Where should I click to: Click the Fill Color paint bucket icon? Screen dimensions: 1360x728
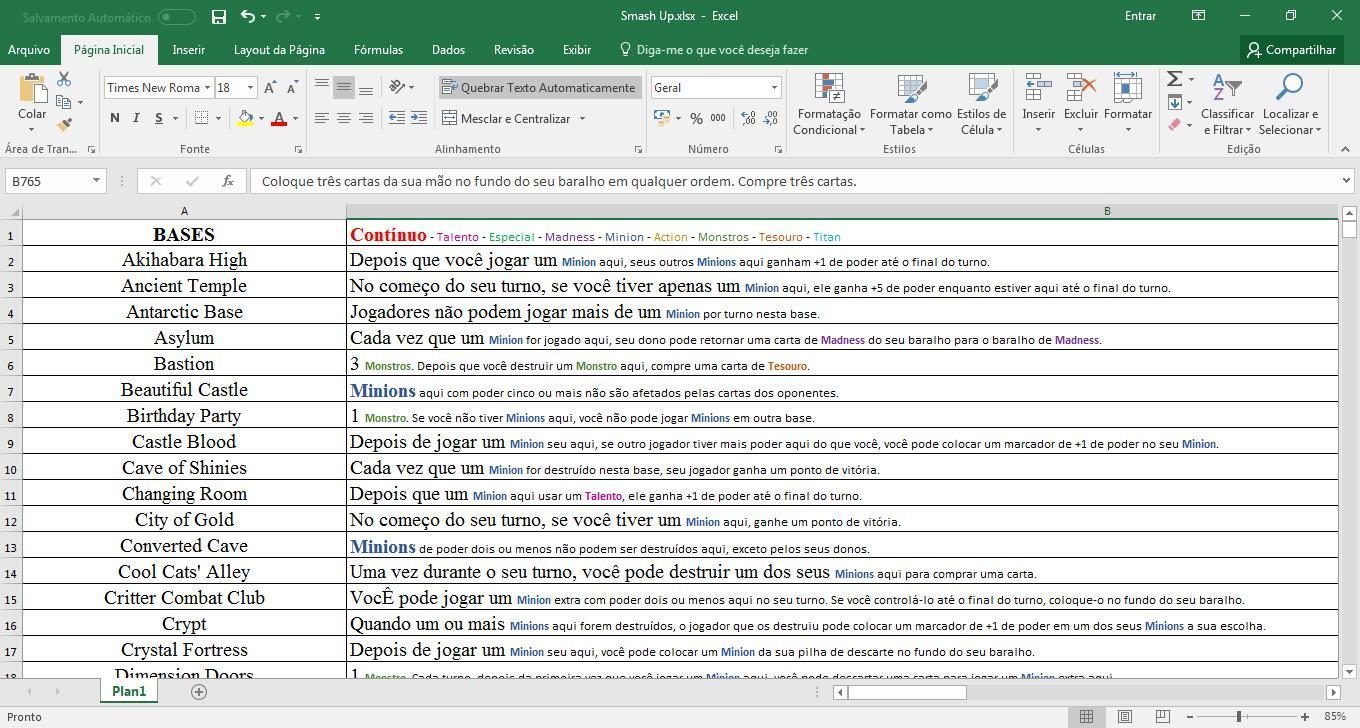click(x=245, y=118)
